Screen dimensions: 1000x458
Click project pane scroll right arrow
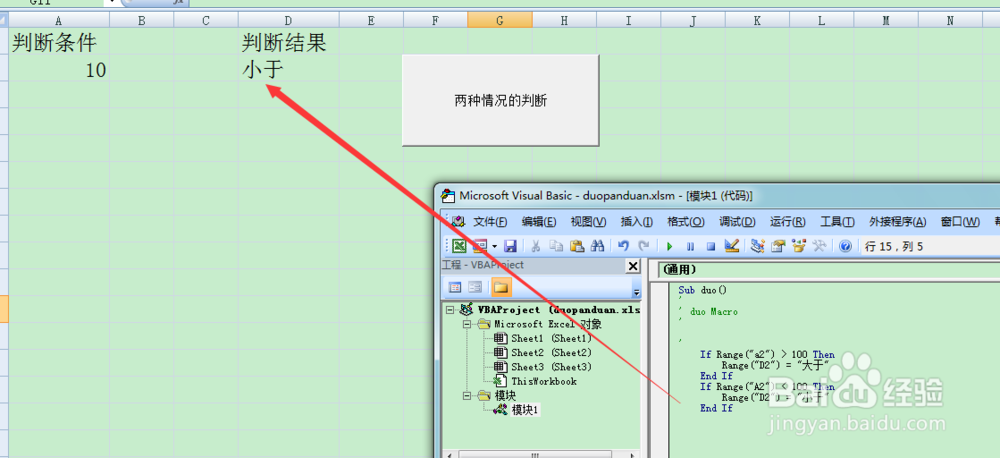[633, 455]
